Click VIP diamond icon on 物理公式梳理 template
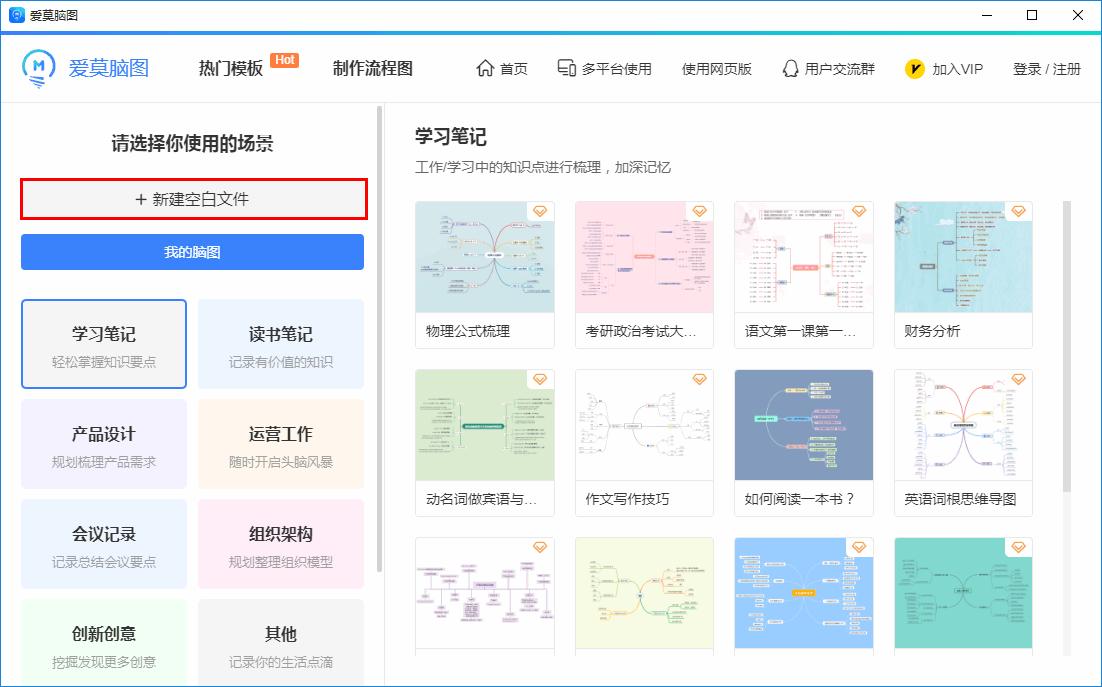This screenshot has height=687, width=1102. pyautogui.click(x=540, y=211)
